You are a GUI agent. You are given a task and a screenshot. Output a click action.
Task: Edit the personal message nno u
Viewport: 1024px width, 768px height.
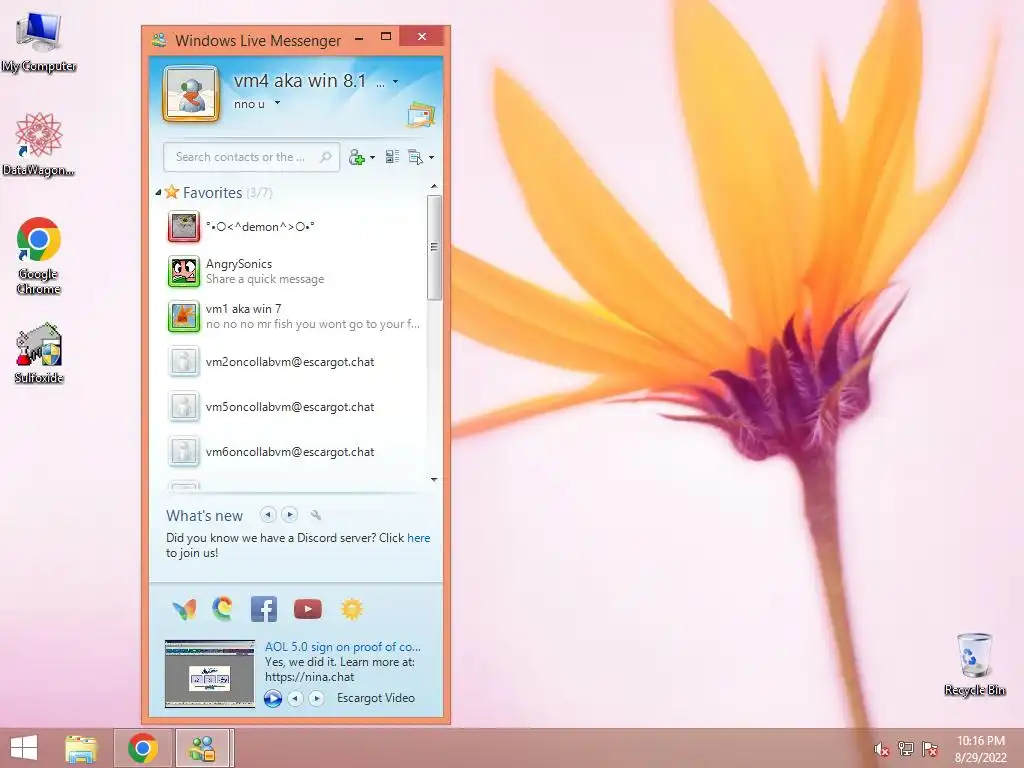(249, 104)
